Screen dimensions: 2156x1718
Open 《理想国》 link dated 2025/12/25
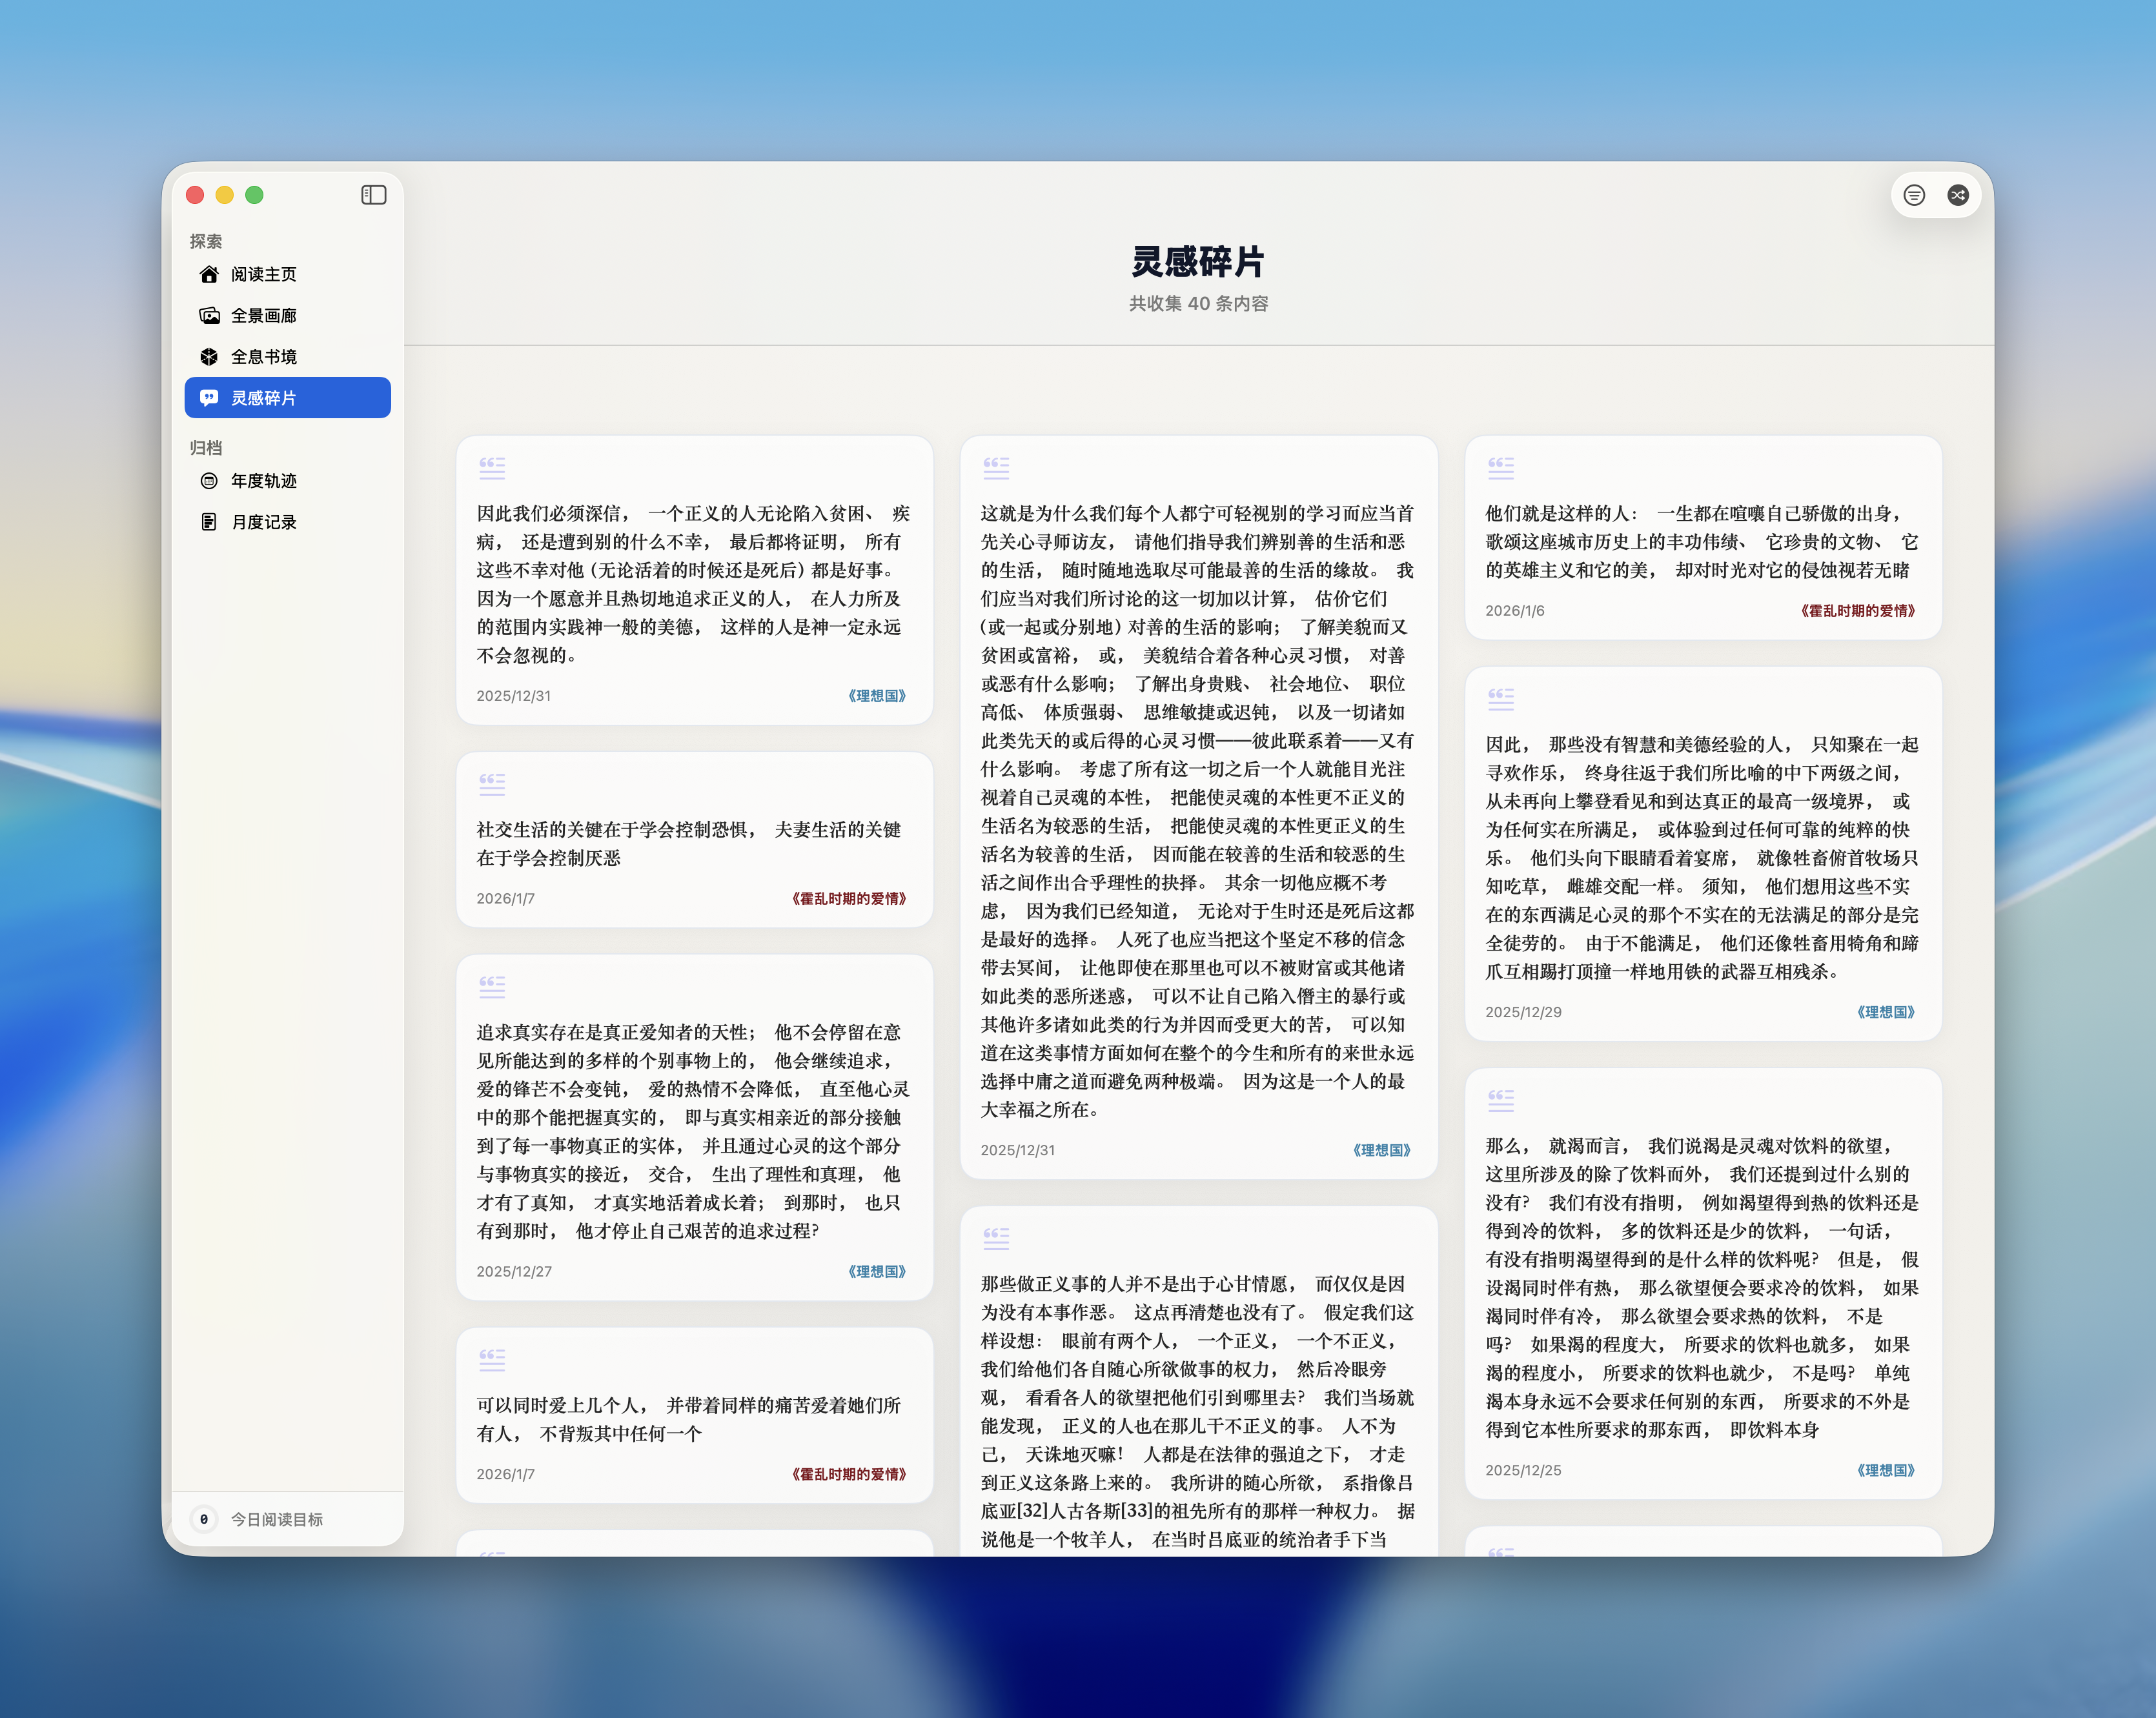(x=1886, y=1470)
